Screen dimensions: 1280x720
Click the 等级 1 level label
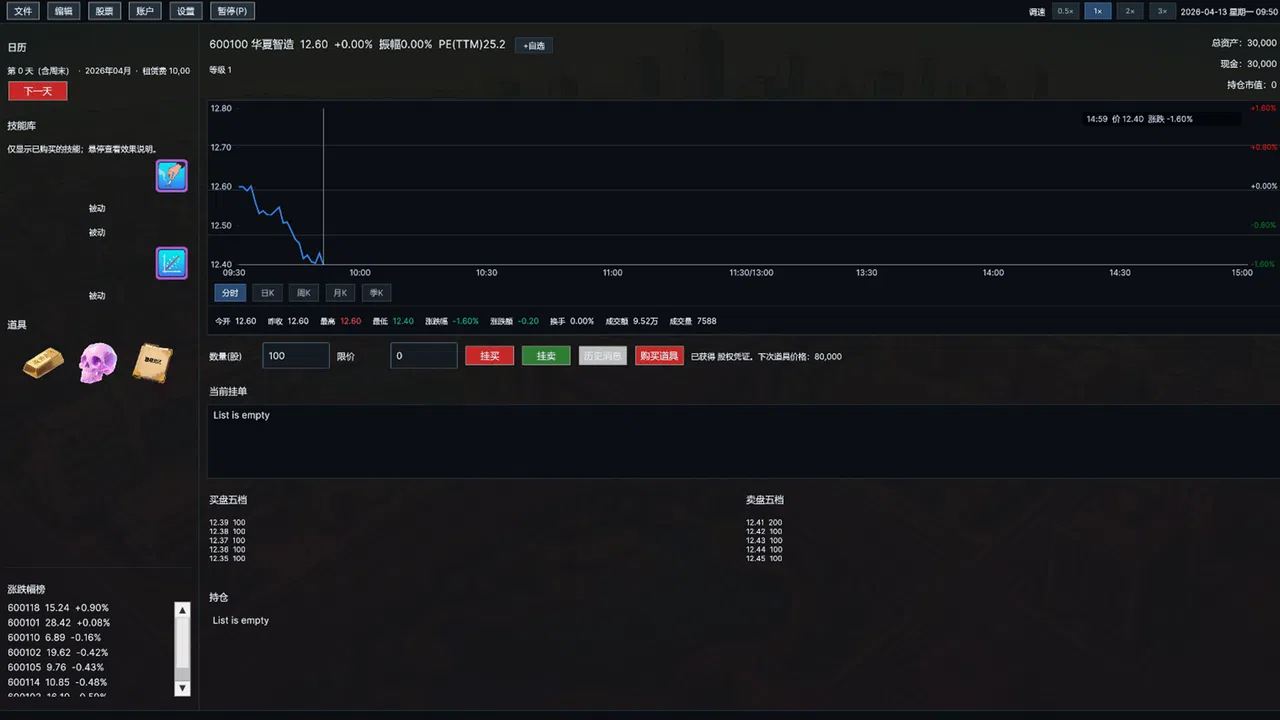click(x=220, y=70)
